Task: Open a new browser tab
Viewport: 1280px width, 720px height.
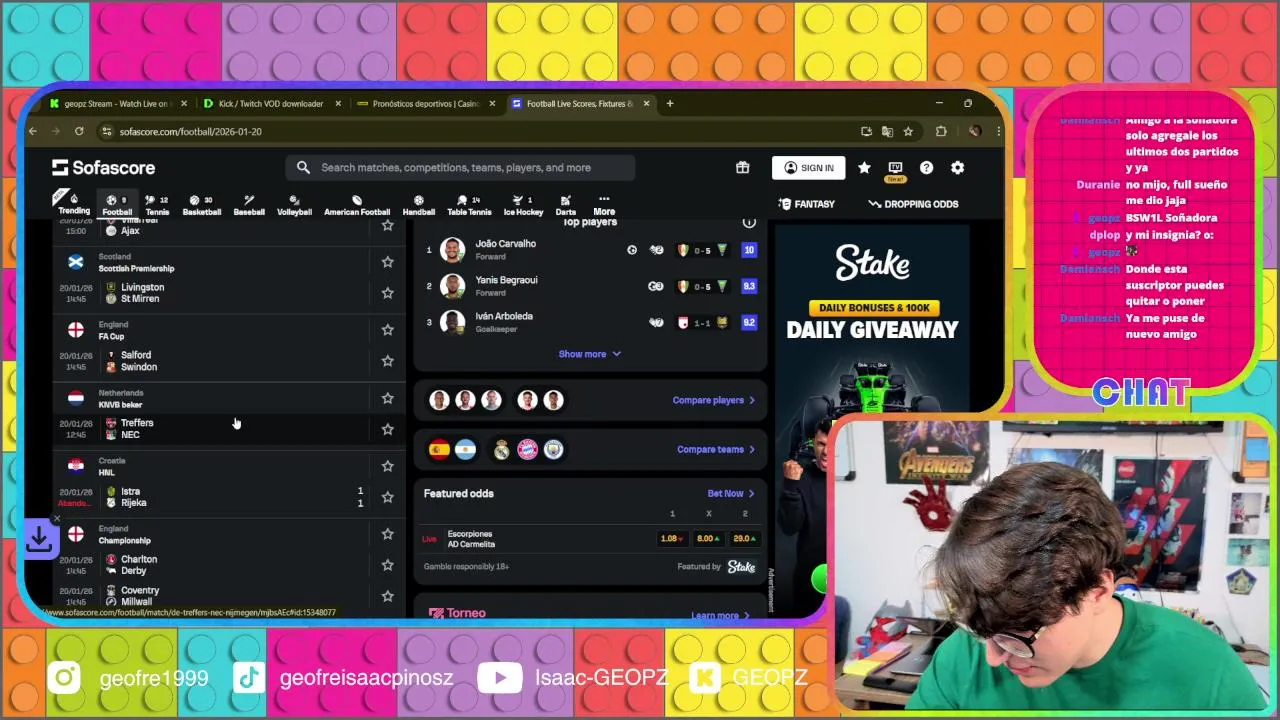Action: pyautogui.click(x=670, y=103)
